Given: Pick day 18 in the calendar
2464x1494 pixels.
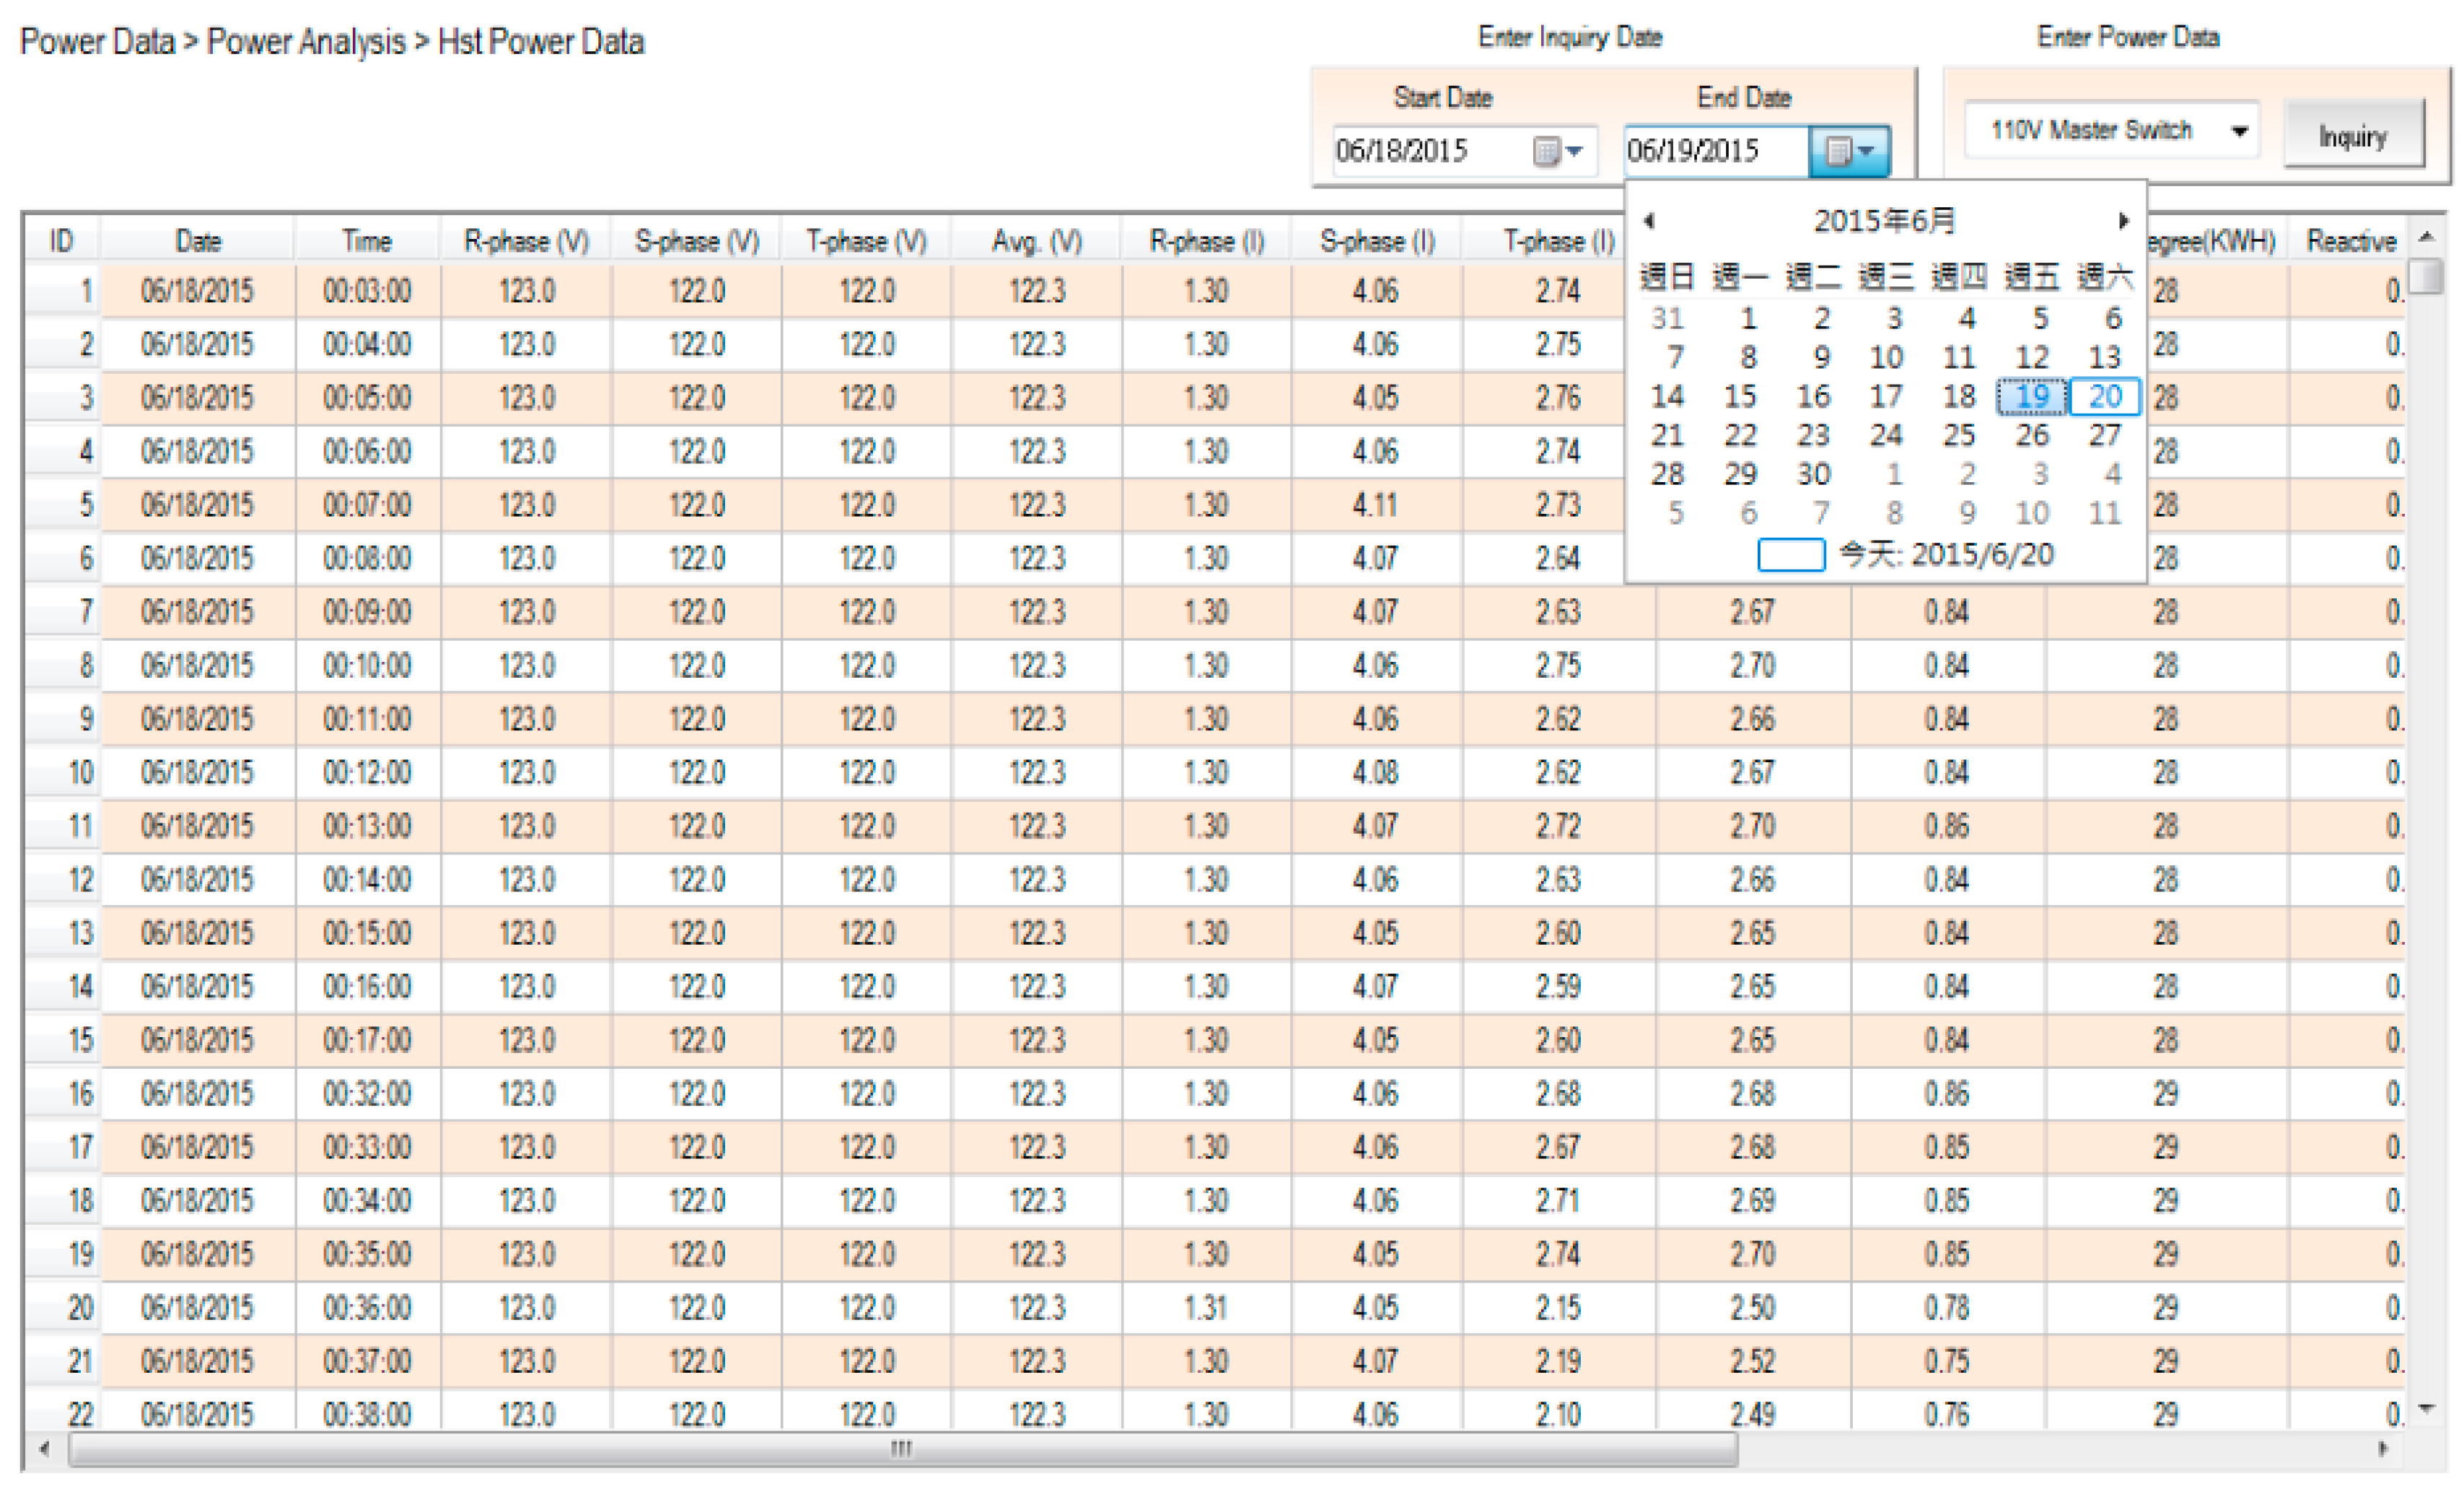Looking at the screenshot, I should 1958,396.
